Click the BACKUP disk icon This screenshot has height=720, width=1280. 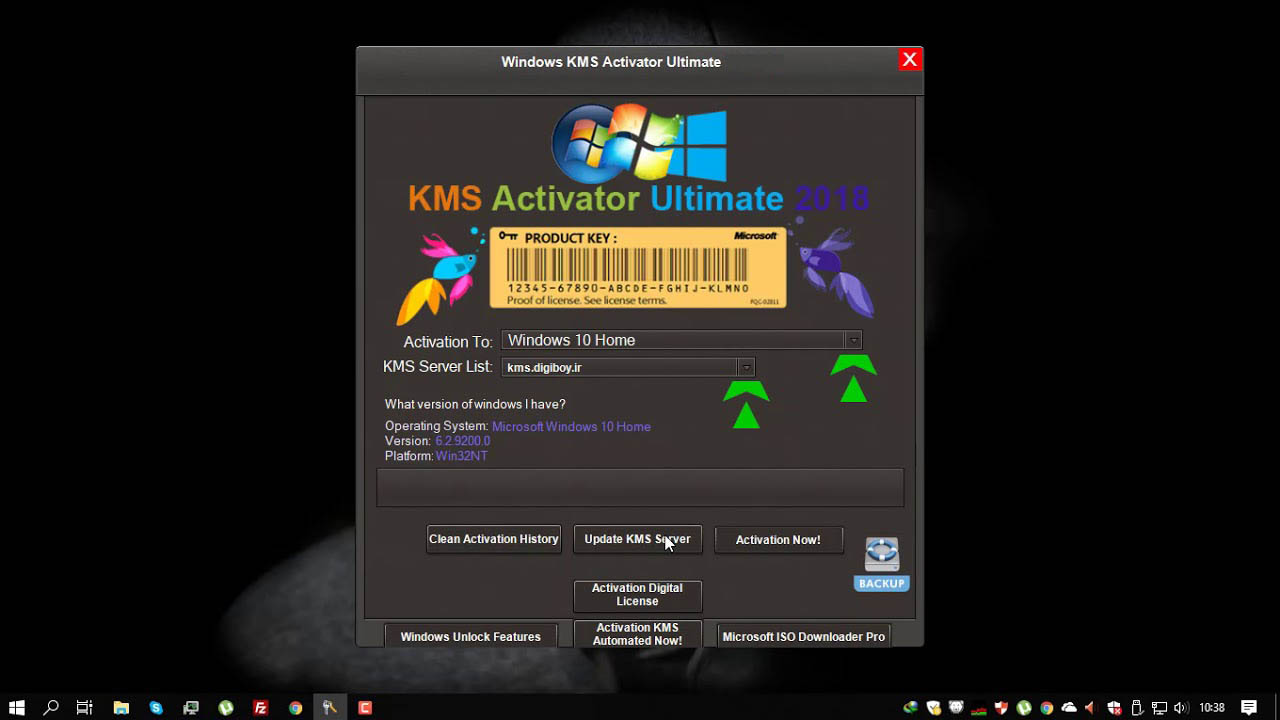tap(881, 564)
